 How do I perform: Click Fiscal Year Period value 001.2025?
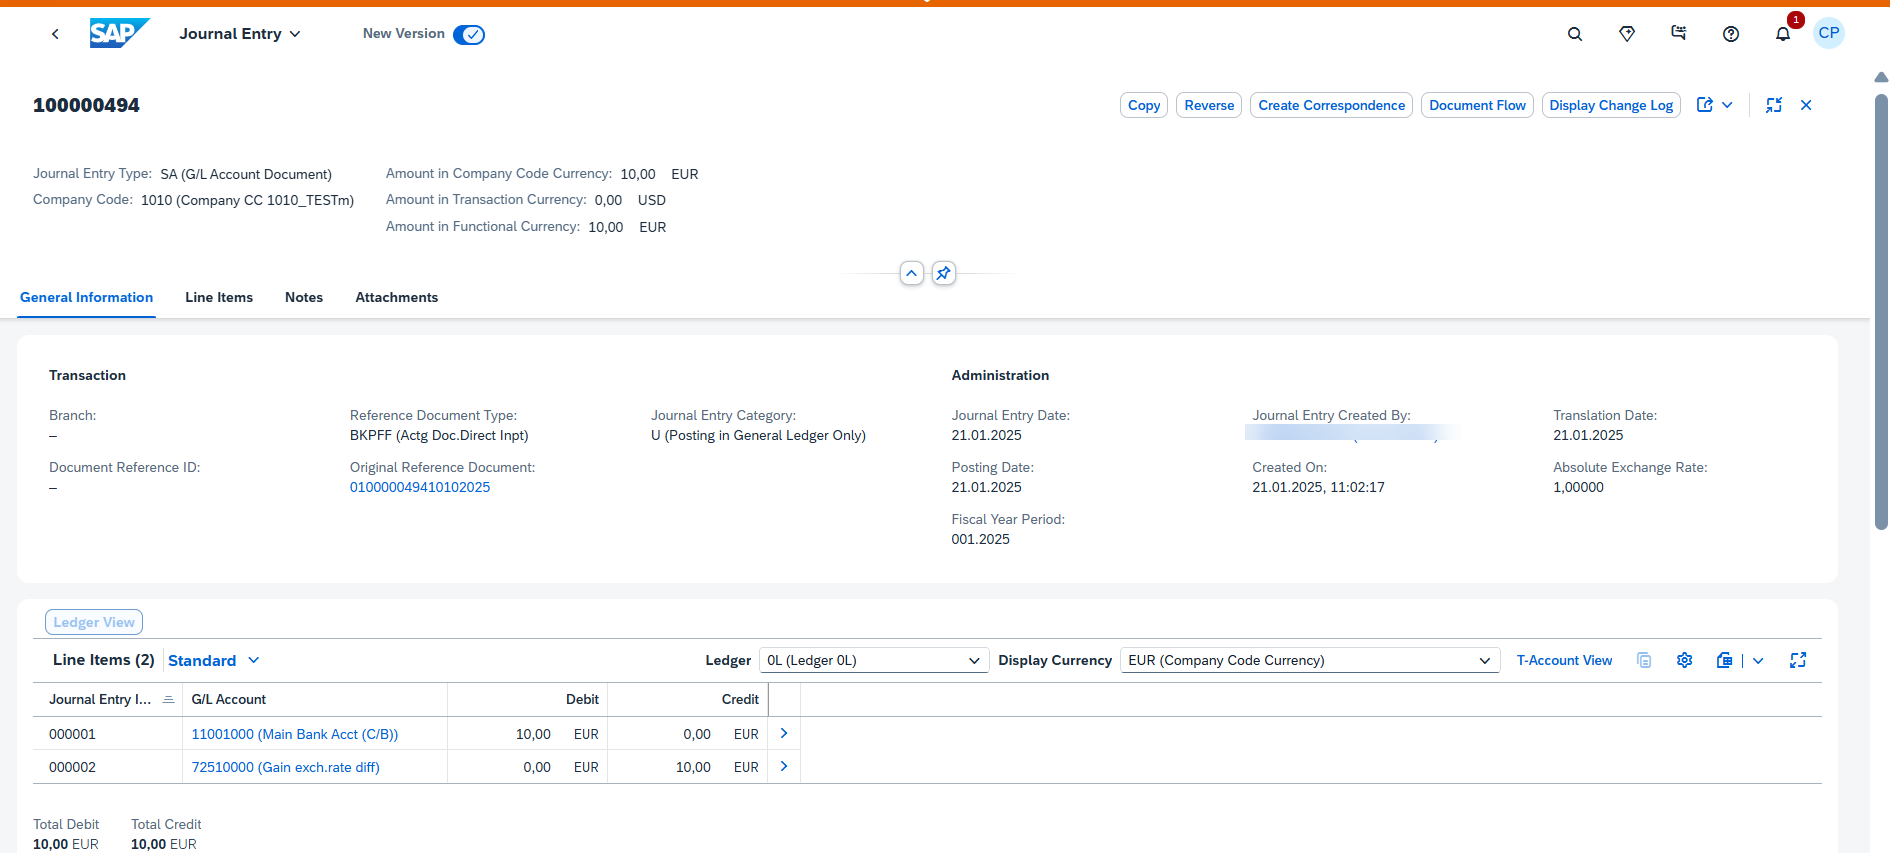[980, 540]
